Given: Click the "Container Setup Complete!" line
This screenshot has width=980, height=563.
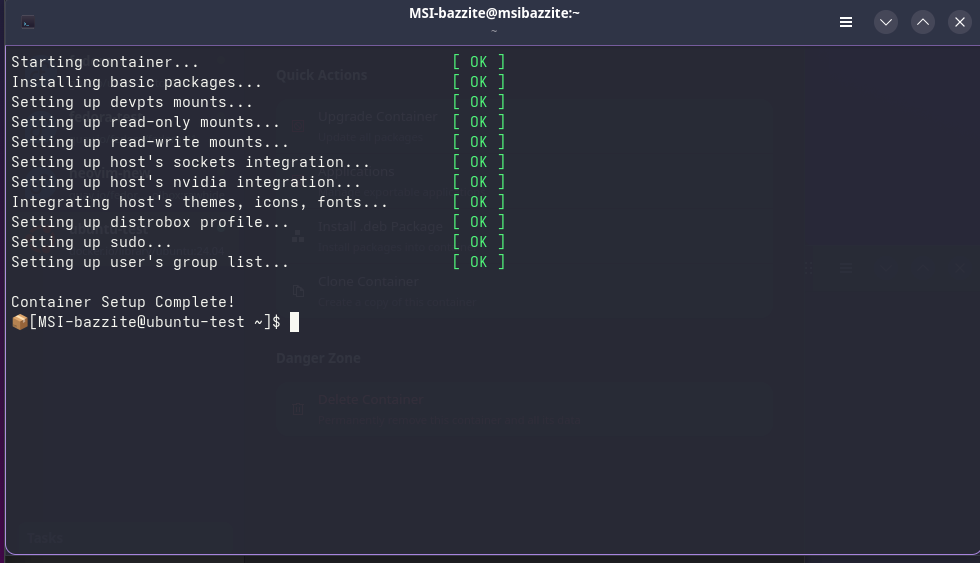Looking at the screenshot, I should pos(123,302).
